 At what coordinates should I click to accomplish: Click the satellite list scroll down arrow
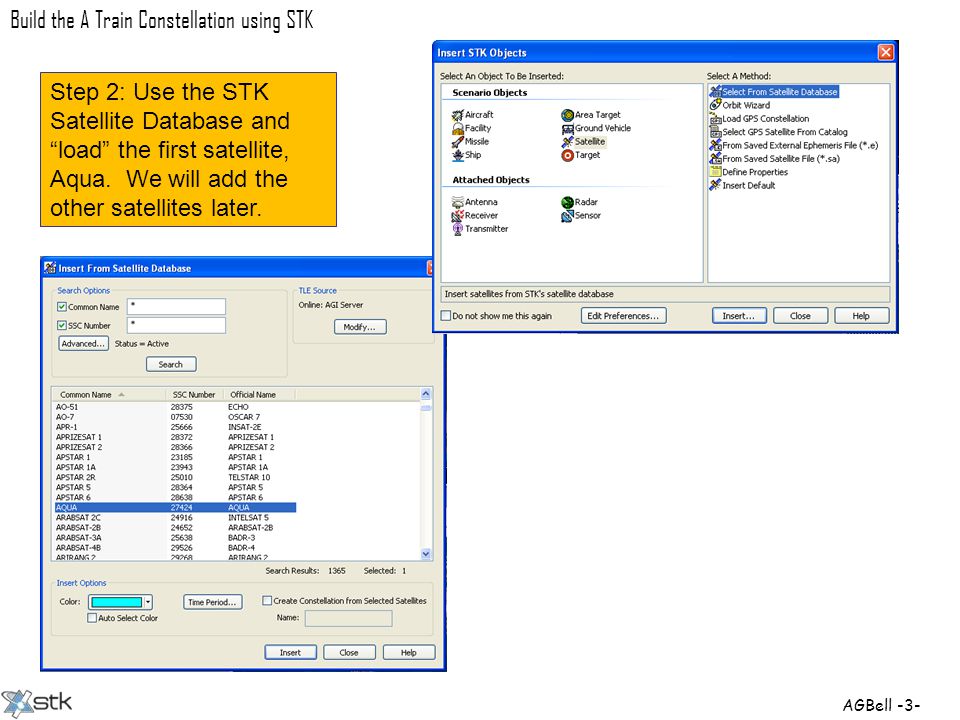click(426, 554)
